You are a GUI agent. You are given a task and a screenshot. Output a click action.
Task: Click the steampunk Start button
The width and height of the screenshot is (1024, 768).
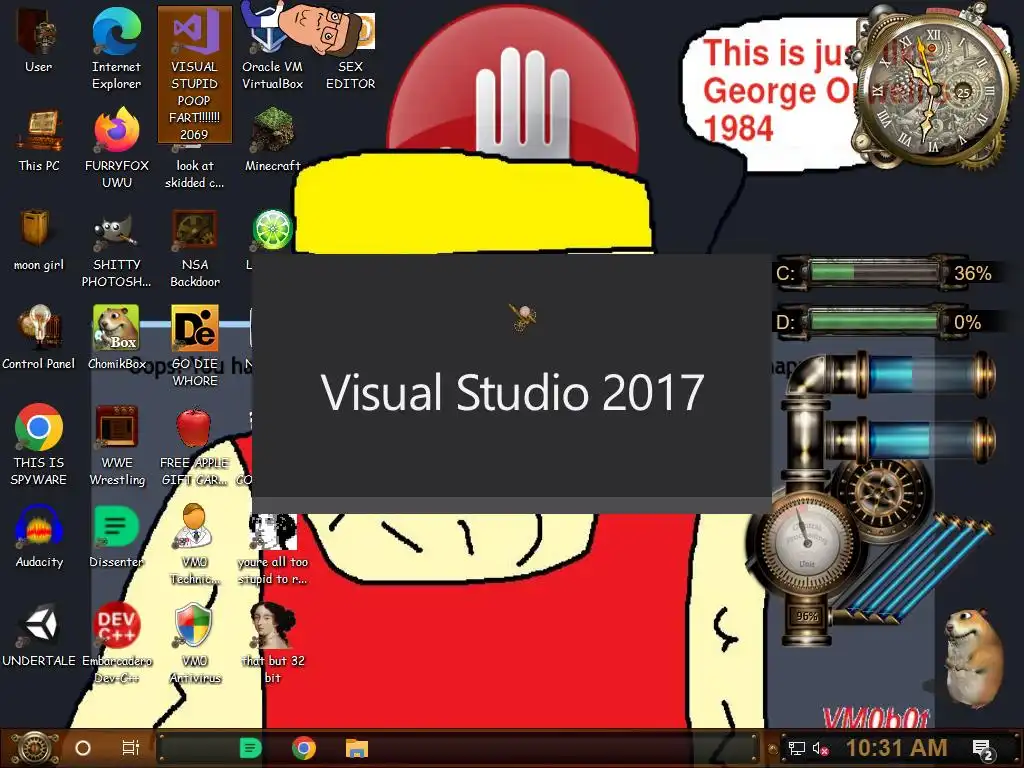point(35,748)
